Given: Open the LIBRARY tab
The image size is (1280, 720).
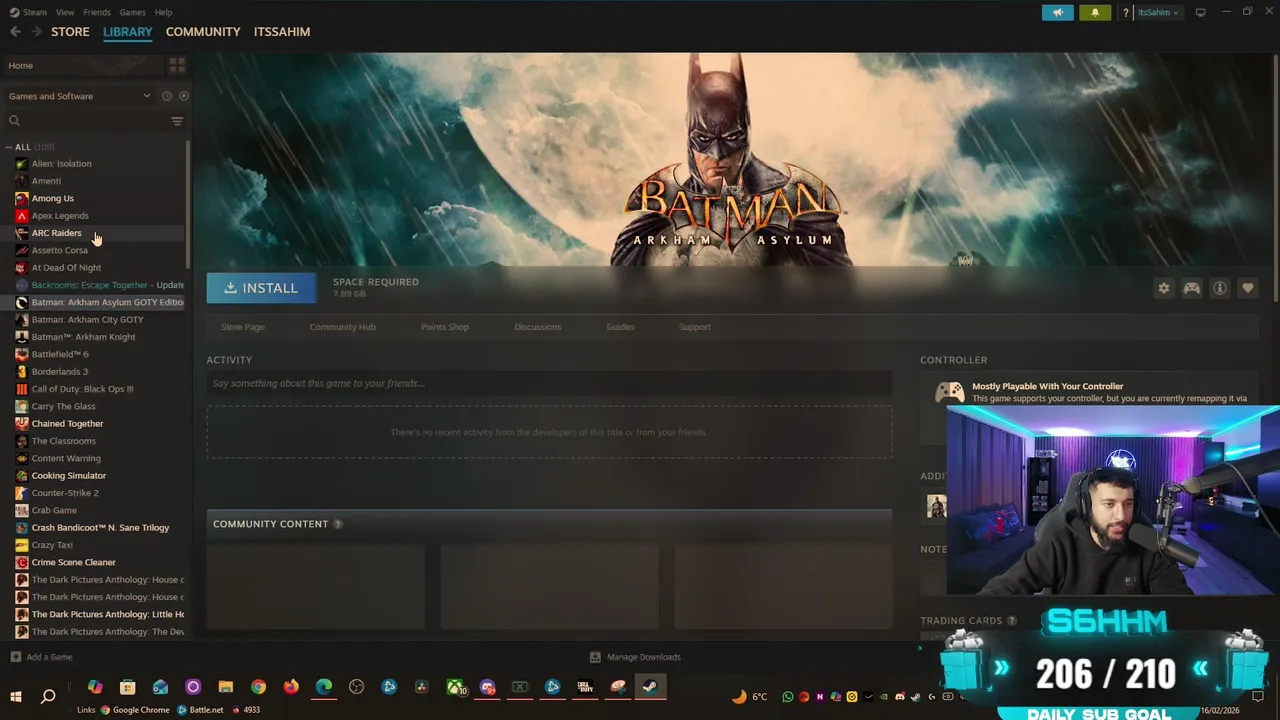Looking at the screenshot, I should point(128,32).
